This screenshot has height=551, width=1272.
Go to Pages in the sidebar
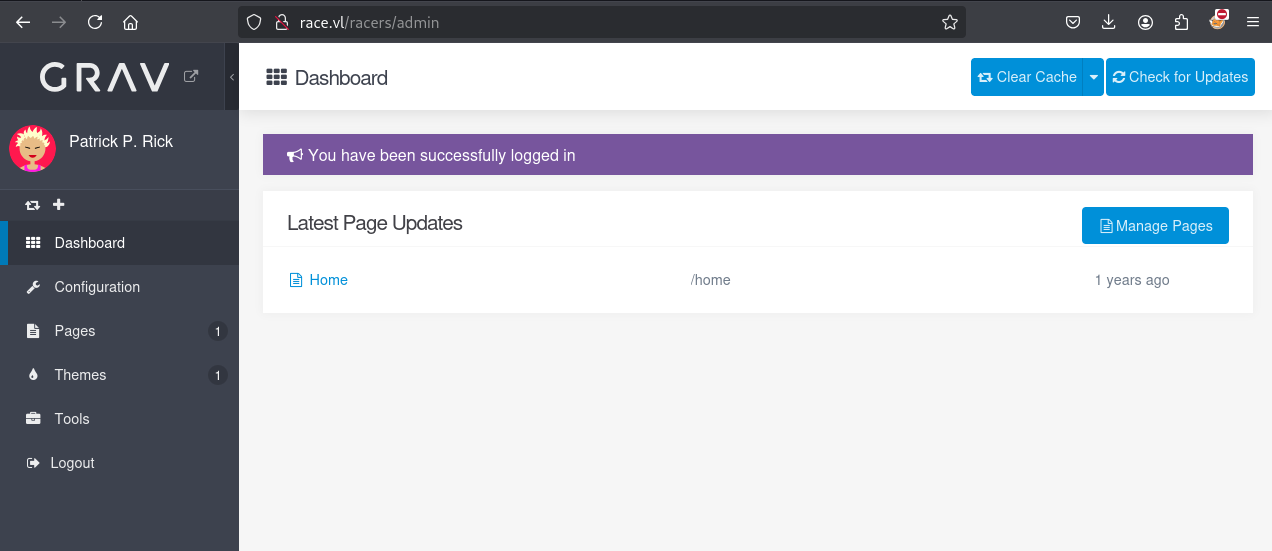[x=119, y=331]
